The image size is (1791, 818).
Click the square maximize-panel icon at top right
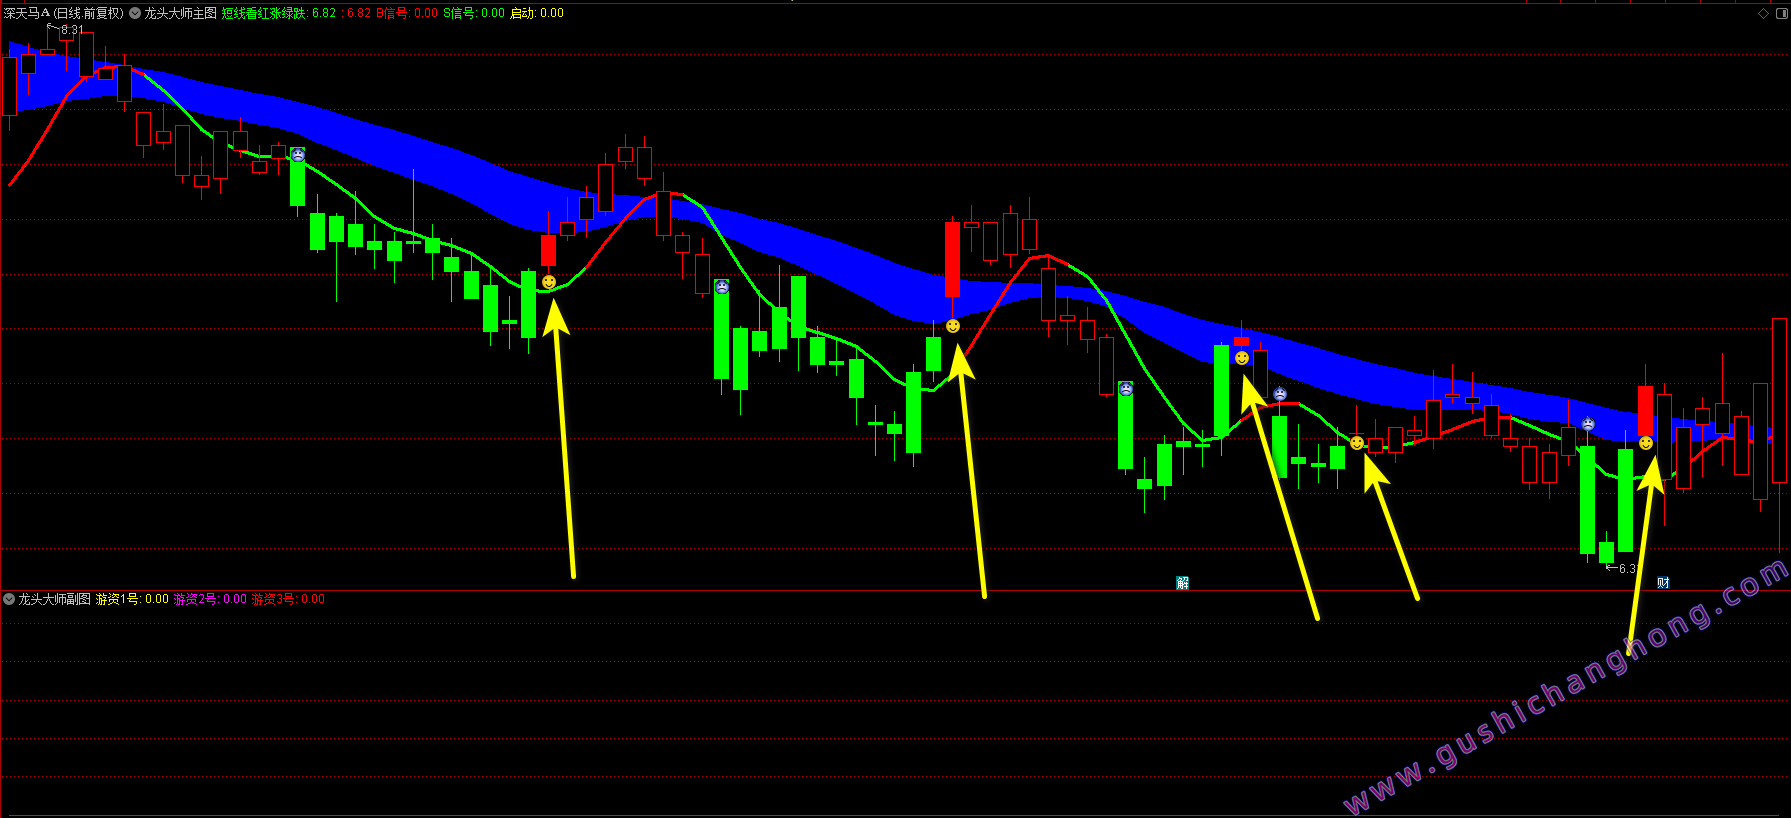coord(1782,13)
